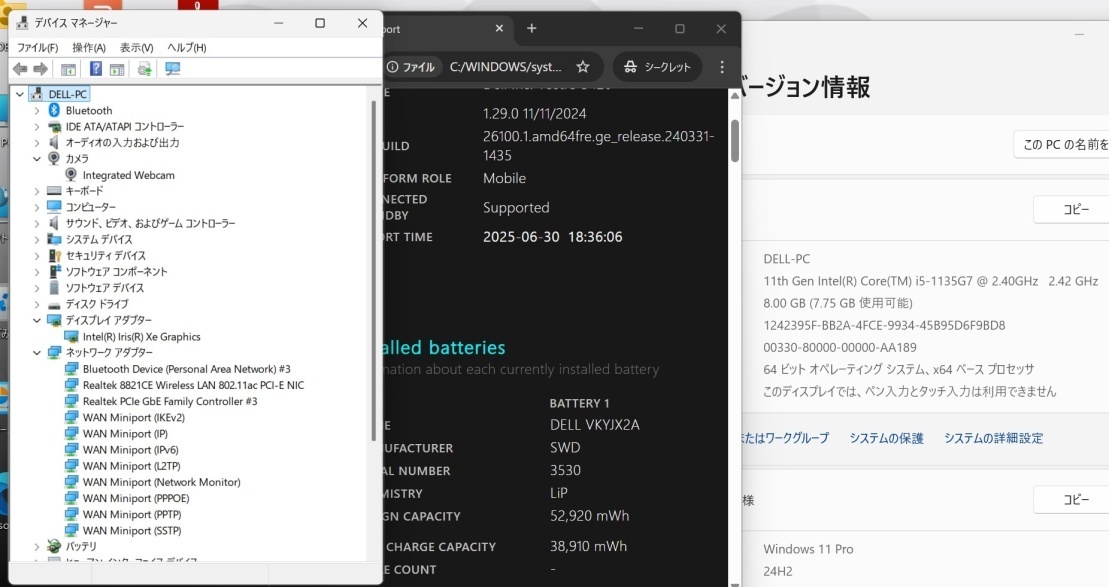Open the システムの詳細設定 link
This screenshot has height=587, width=1109.
pyautogui.click(x=993, y=438)
